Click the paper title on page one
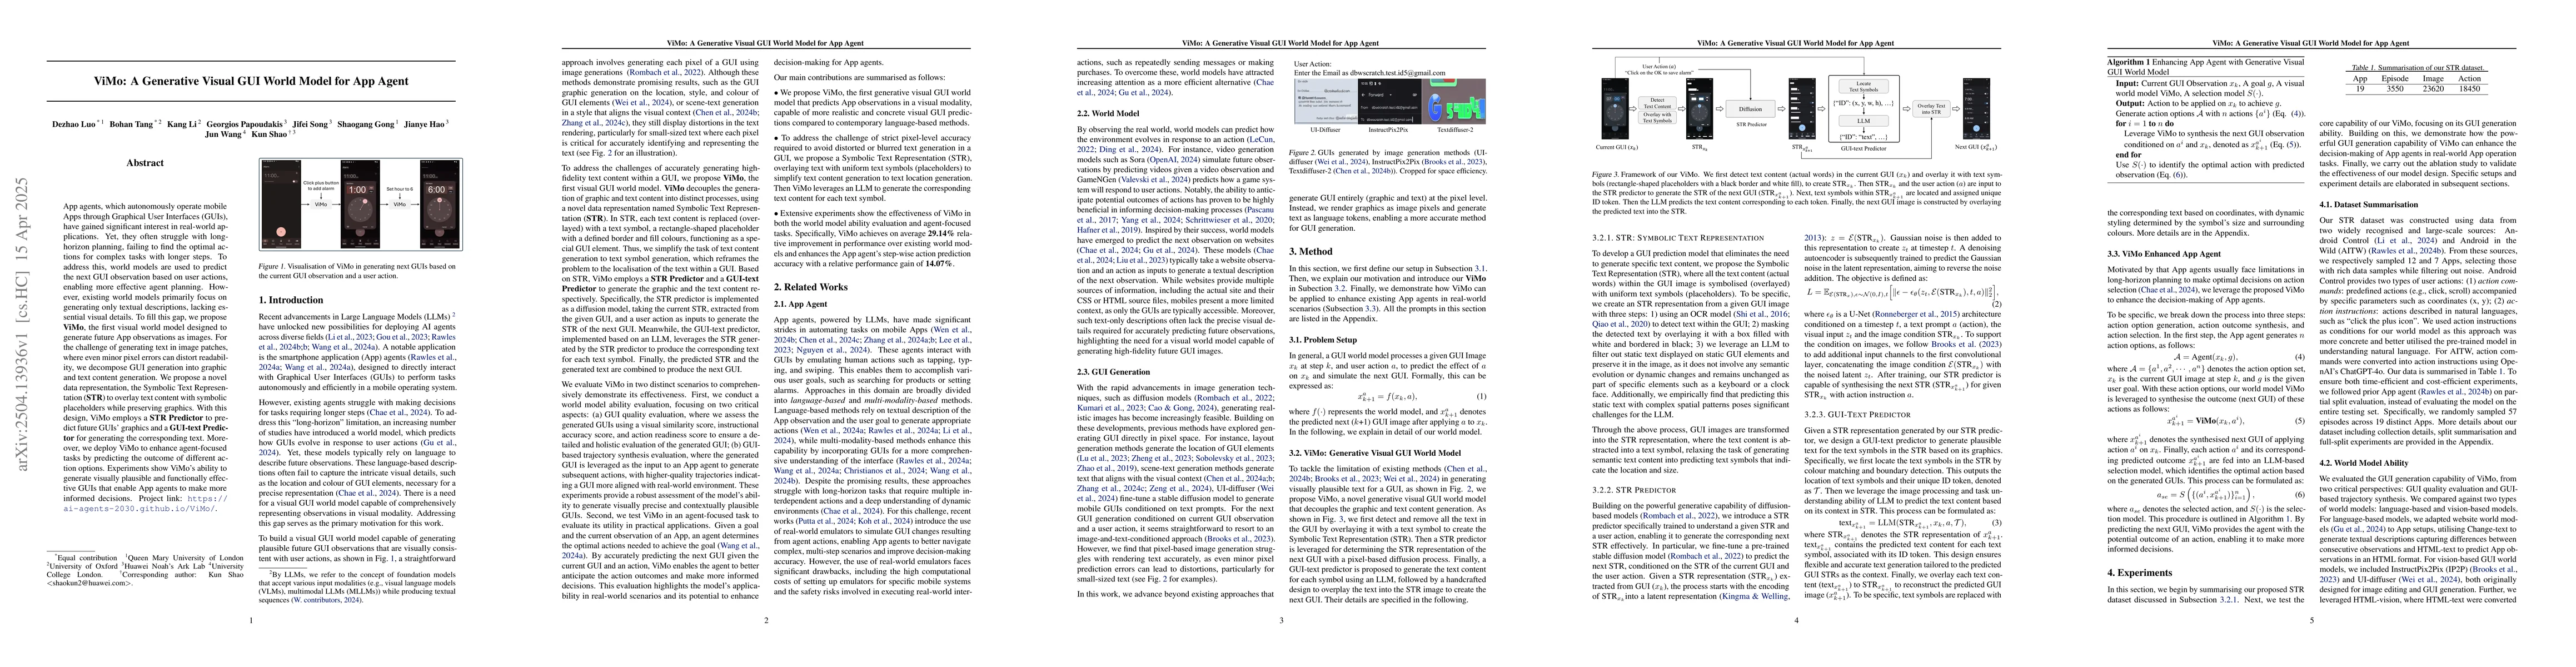The height and width of the screenshot is (667, 2576). coord(251,81)
